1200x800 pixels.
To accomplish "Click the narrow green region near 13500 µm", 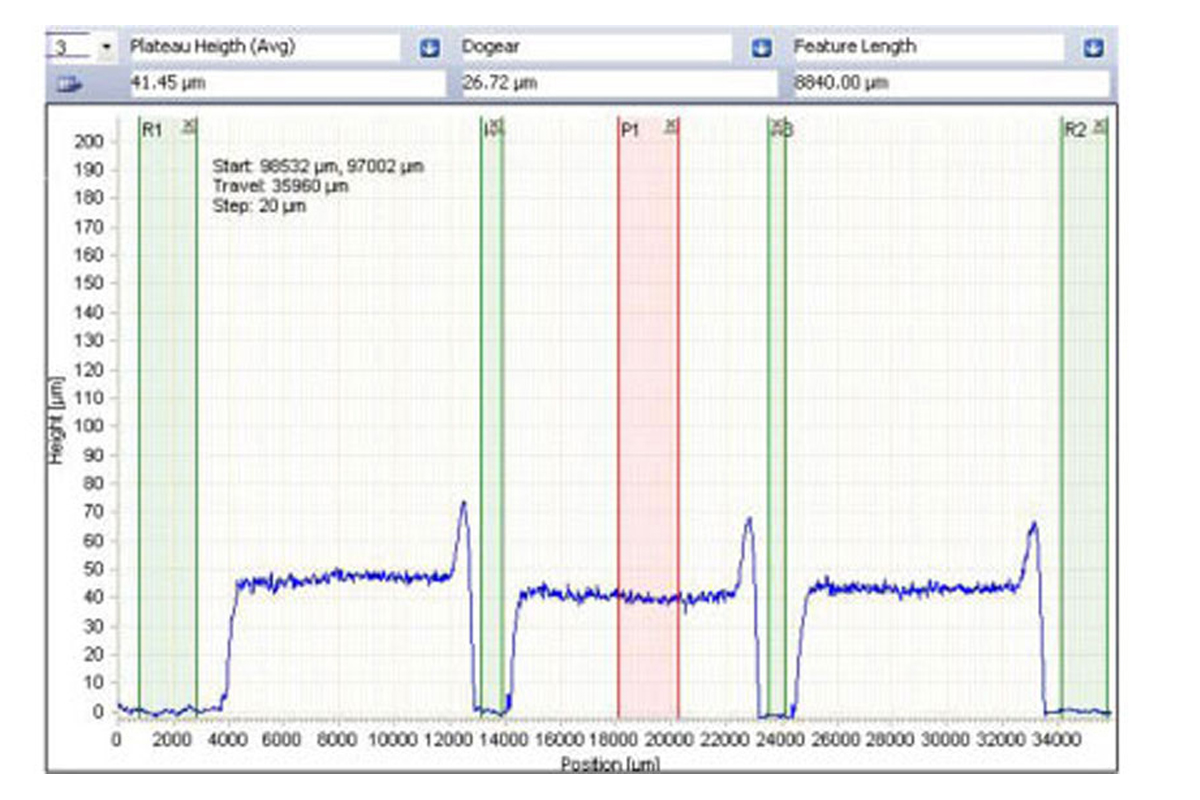I will click(x=491, y=400).
